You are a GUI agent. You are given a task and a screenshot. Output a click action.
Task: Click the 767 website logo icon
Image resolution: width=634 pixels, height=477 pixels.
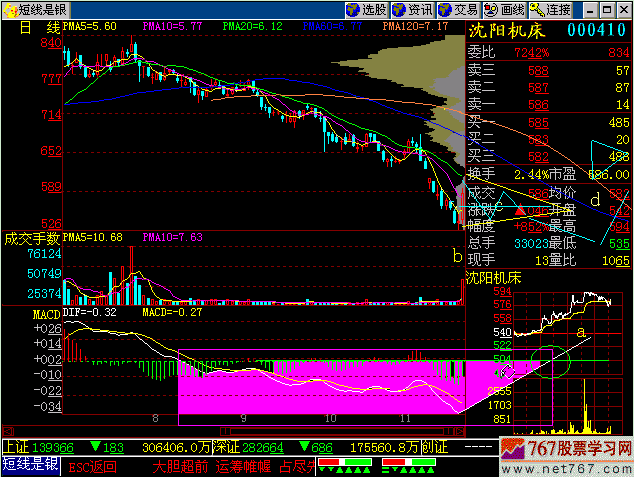513,451
